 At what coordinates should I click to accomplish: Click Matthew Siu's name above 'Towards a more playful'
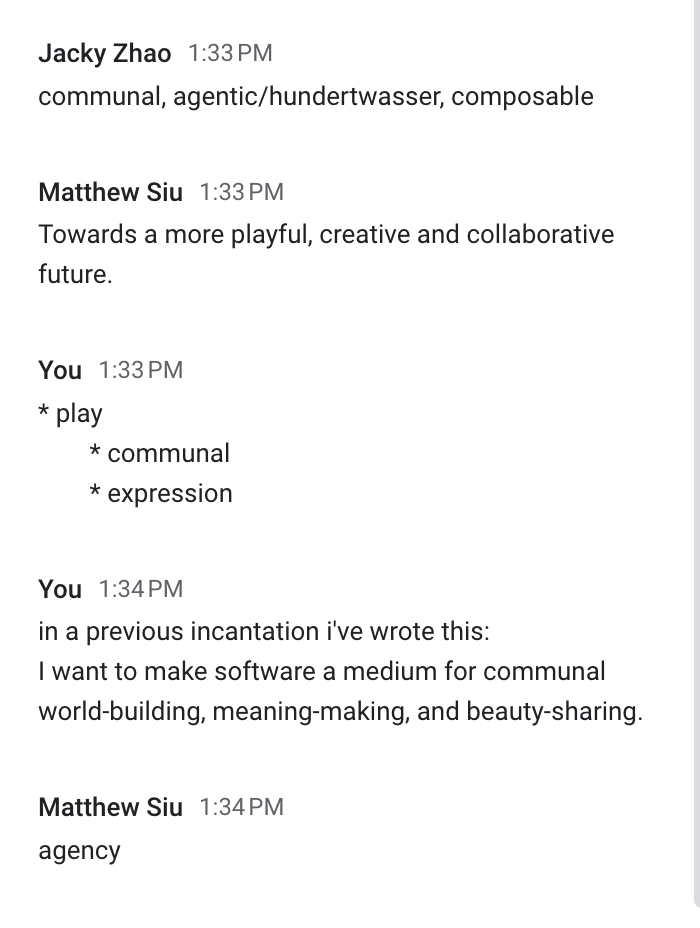(x=110, y=191)
